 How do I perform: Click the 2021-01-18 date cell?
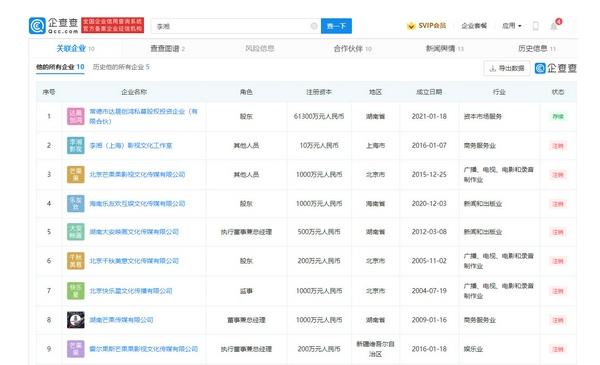429,116
